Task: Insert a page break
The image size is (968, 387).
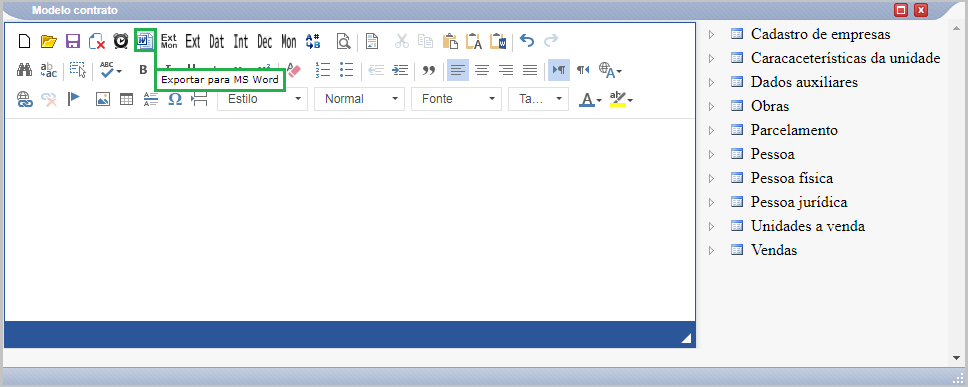Action: click(x=199, y=99)
